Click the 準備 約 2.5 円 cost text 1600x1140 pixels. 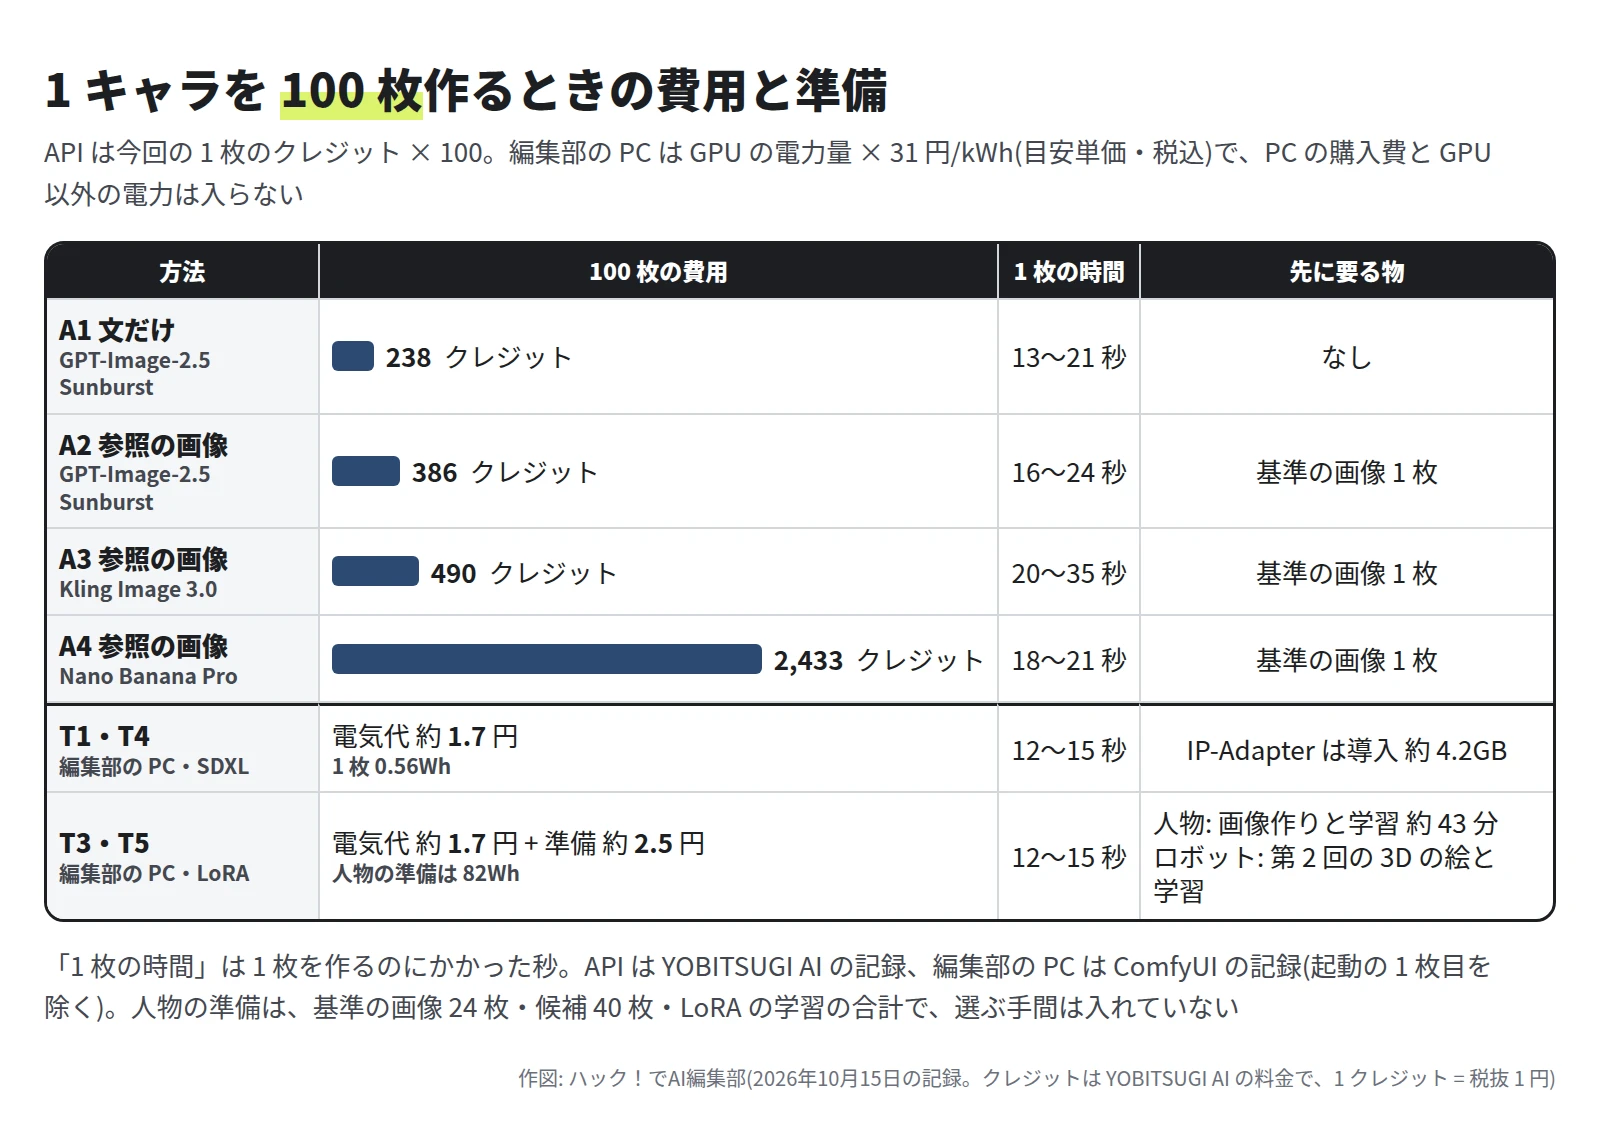625,843
